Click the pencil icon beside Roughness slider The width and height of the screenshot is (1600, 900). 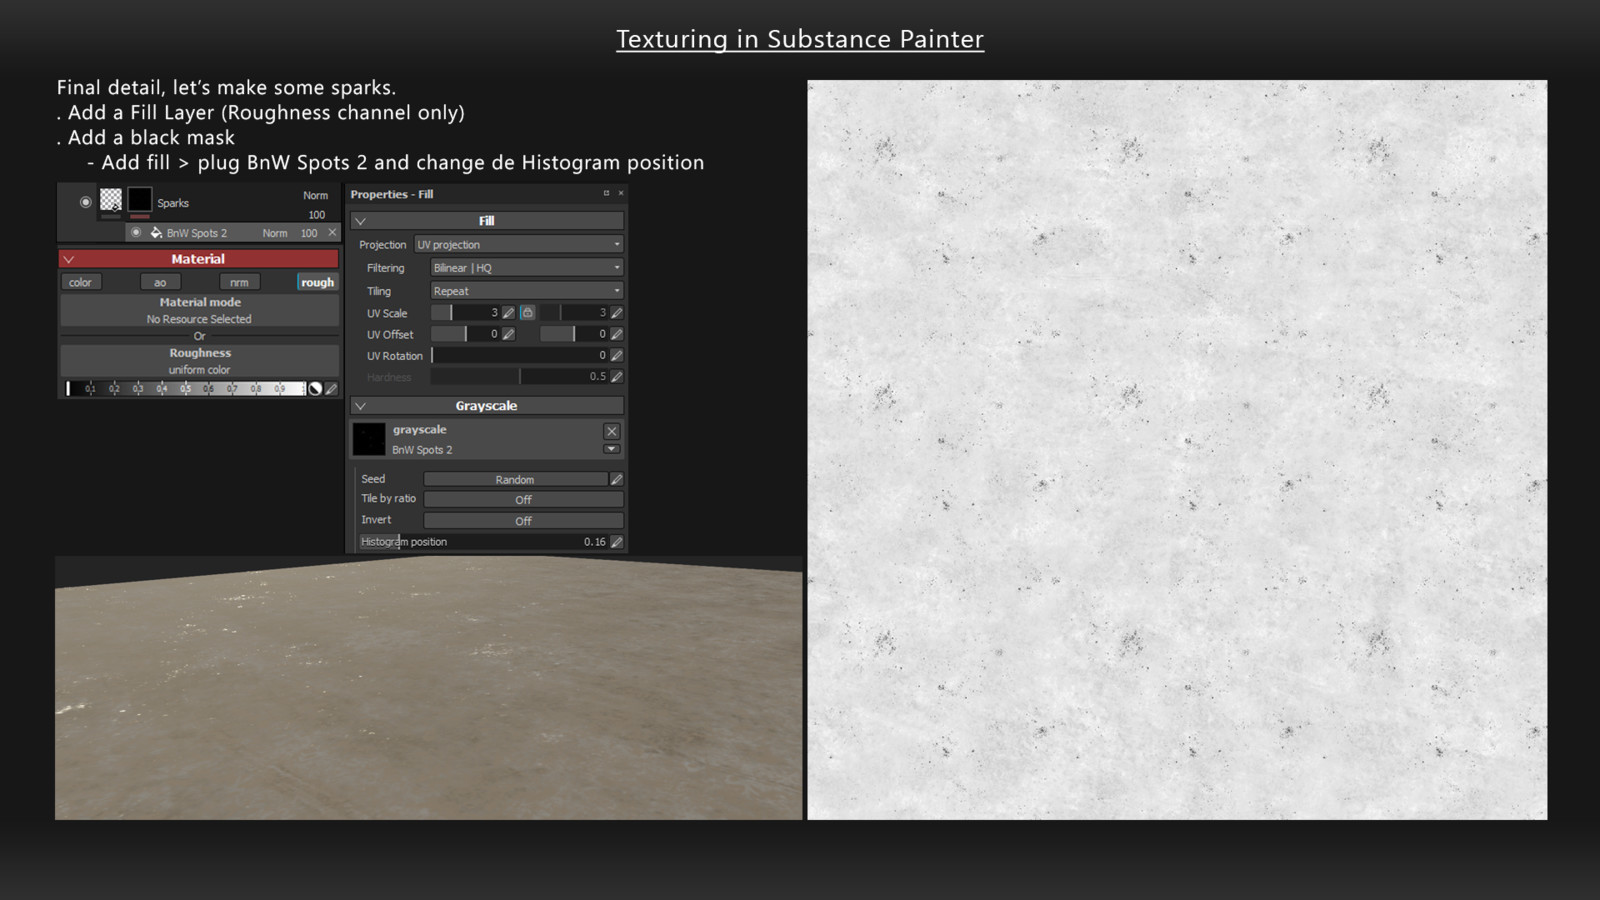coord(331,389)
